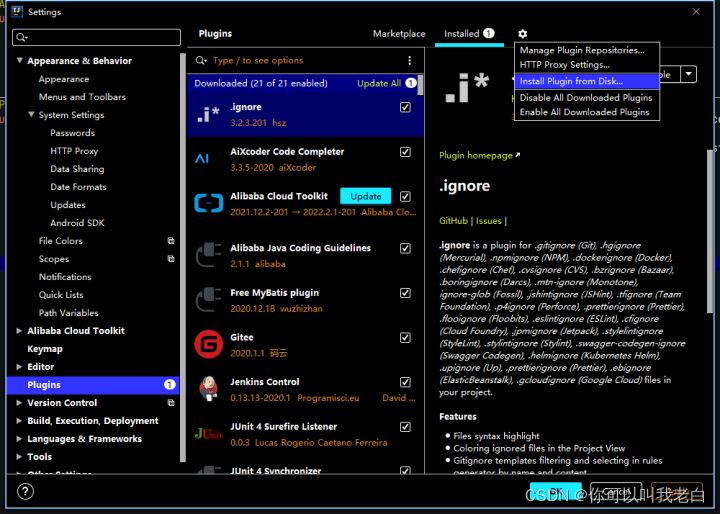The image size is (720, 514).
Task: Click the plugins gear settings icon
Action: [x=522, y=34]
